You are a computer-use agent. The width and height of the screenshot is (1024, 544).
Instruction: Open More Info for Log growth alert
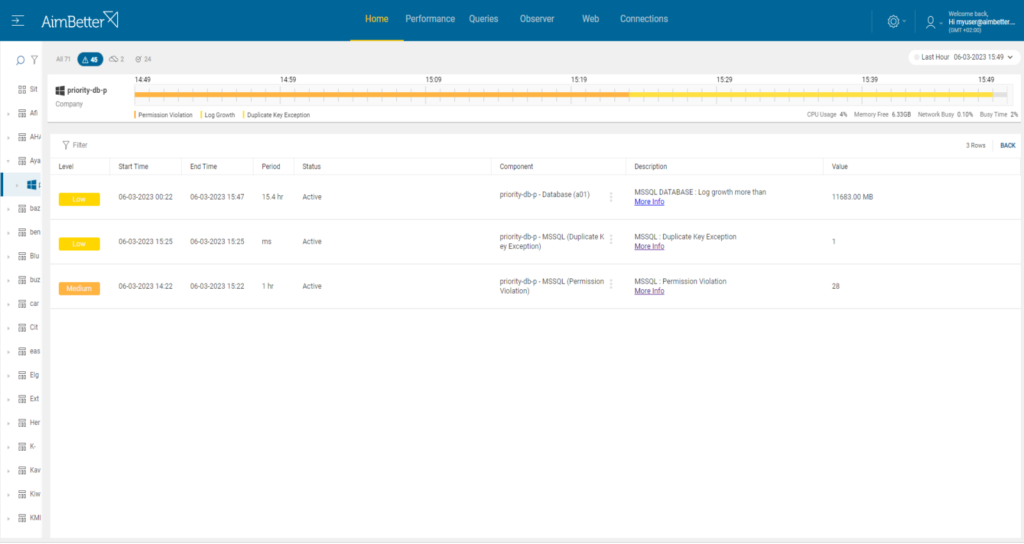click(649, 202)
